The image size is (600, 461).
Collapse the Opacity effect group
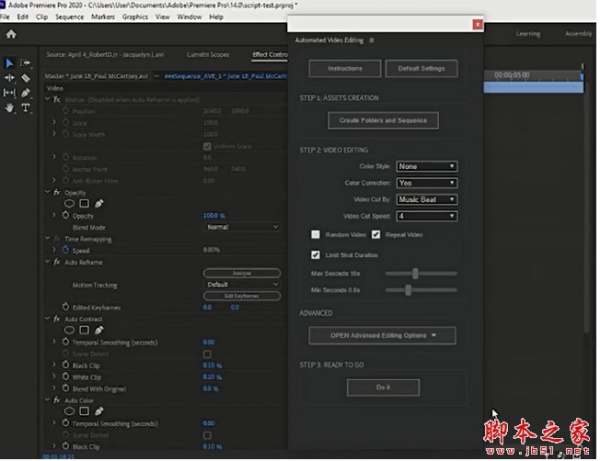coord(47,192)
